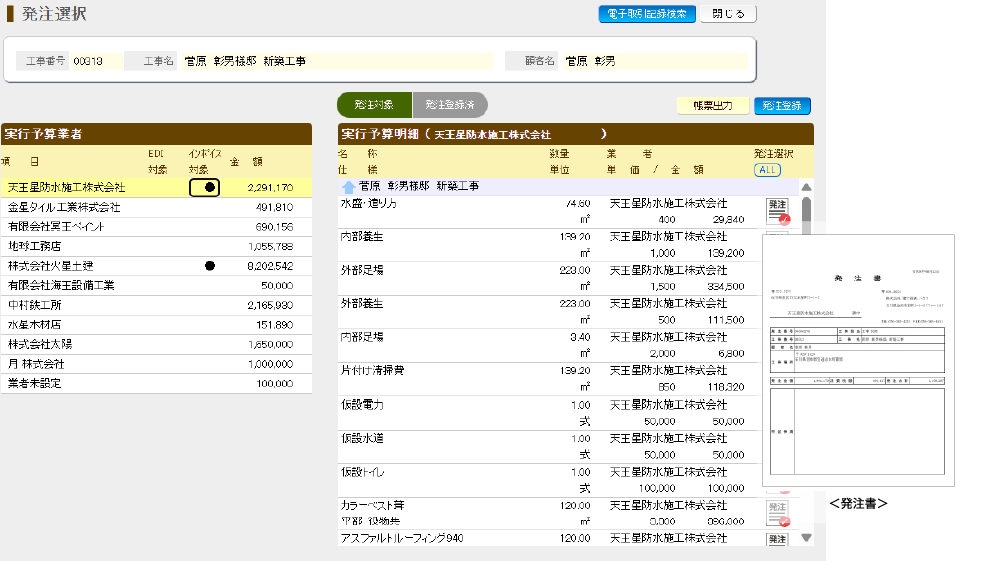This screenshot has height=561, width=1000.
Task: Click the amount 8,202,542
Action: click(270, 266)
